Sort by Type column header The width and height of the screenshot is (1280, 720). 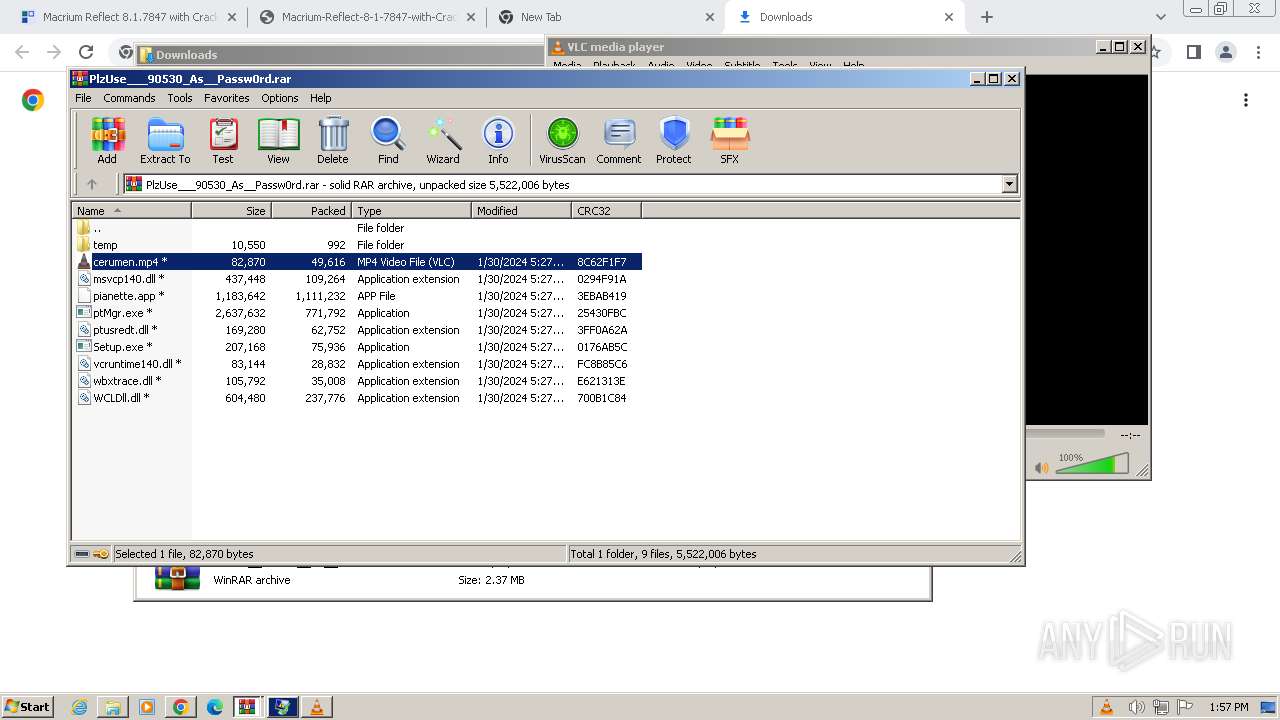click(x=411, y=211)
